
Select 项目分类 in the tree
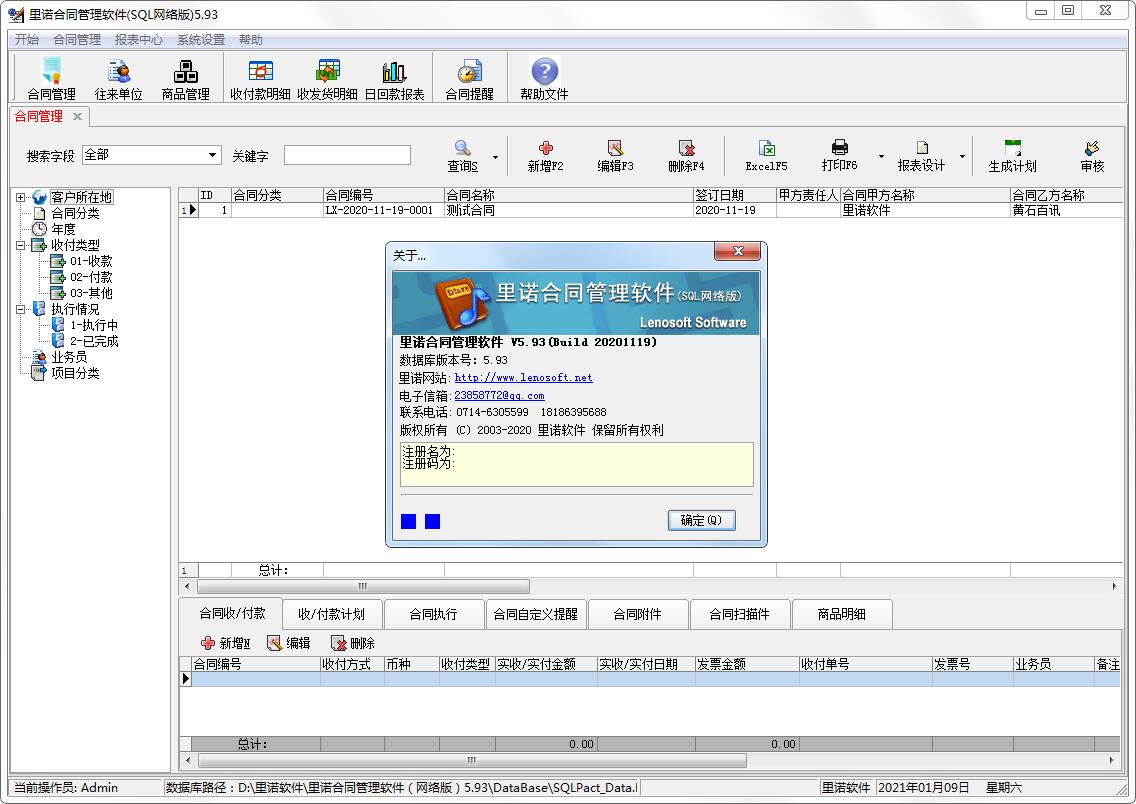(x=75, y=373)
